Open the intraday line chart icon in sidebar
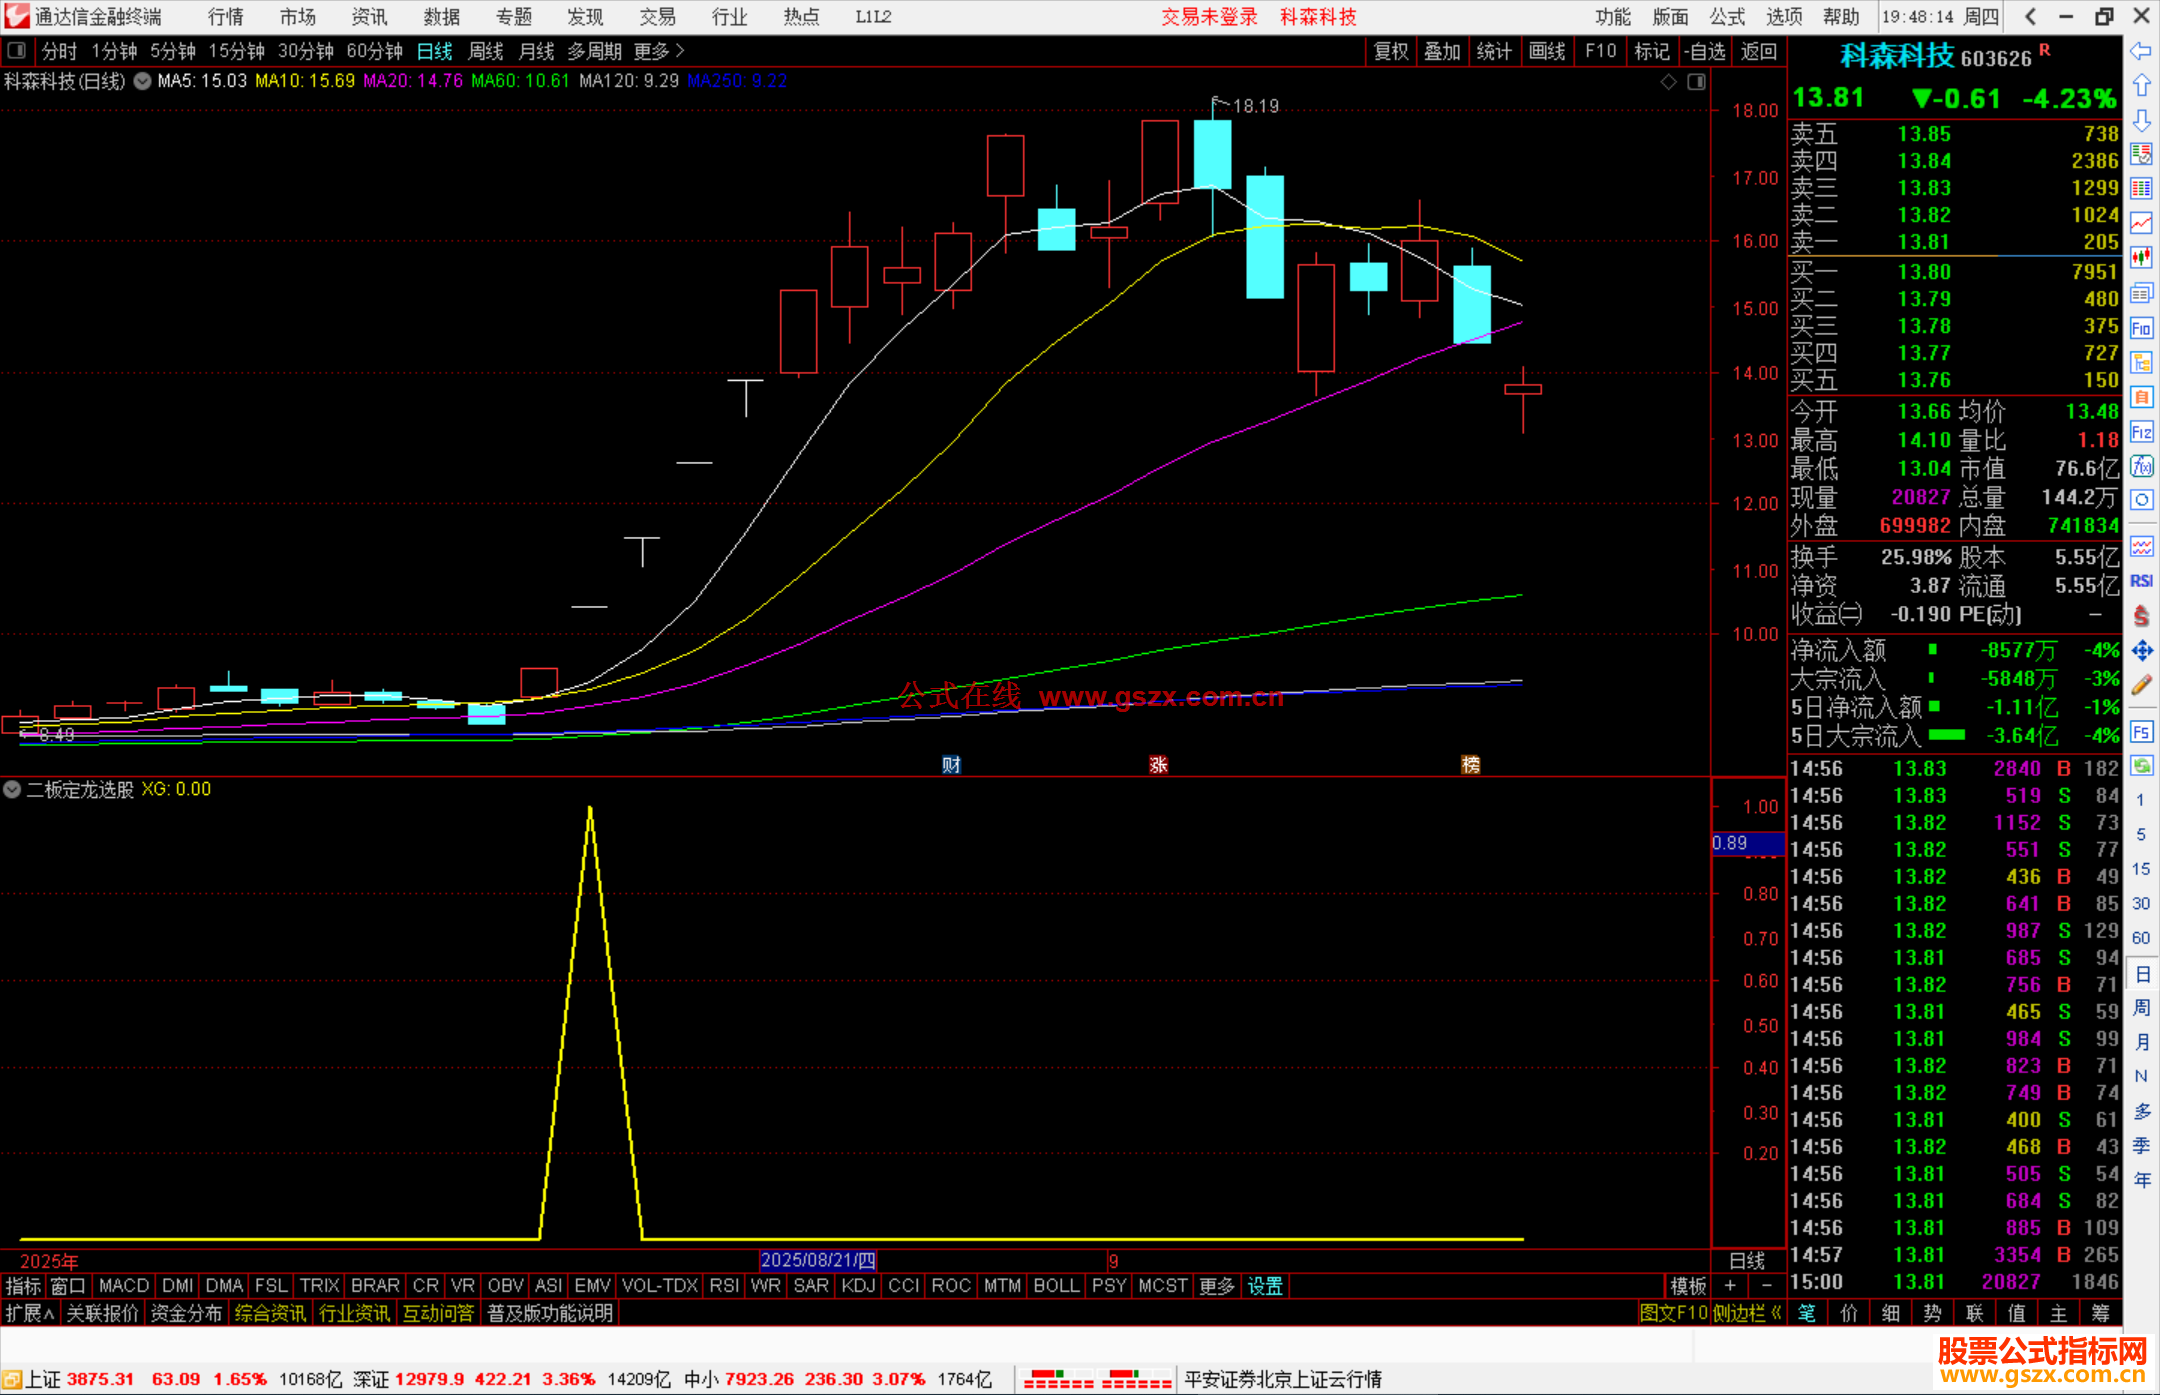The image size is (2160, 1395). (x=2141, y=223)
